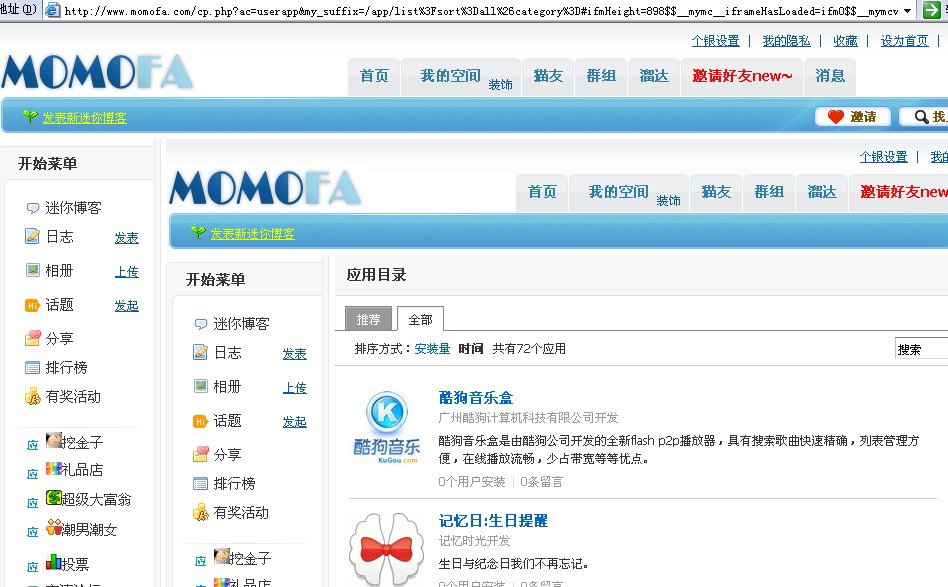Viewport: 948px width, 587px height.
Task: Open 猫友 tab in inner embedded navigation
Action: (716, 192)
